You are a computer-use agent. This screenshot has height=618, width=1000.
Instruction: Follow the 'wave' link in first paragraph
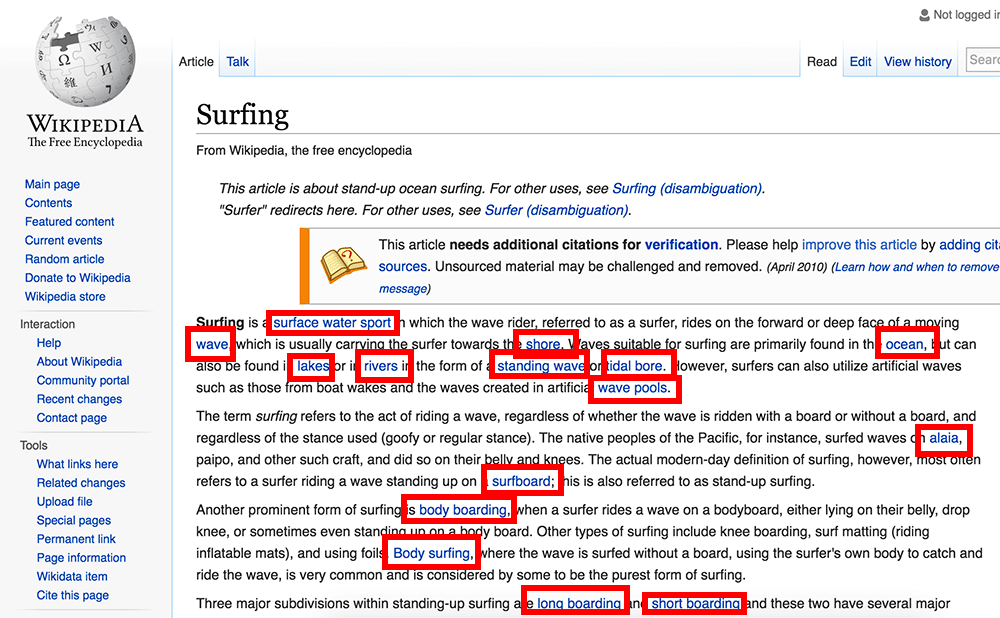point(212,344)
